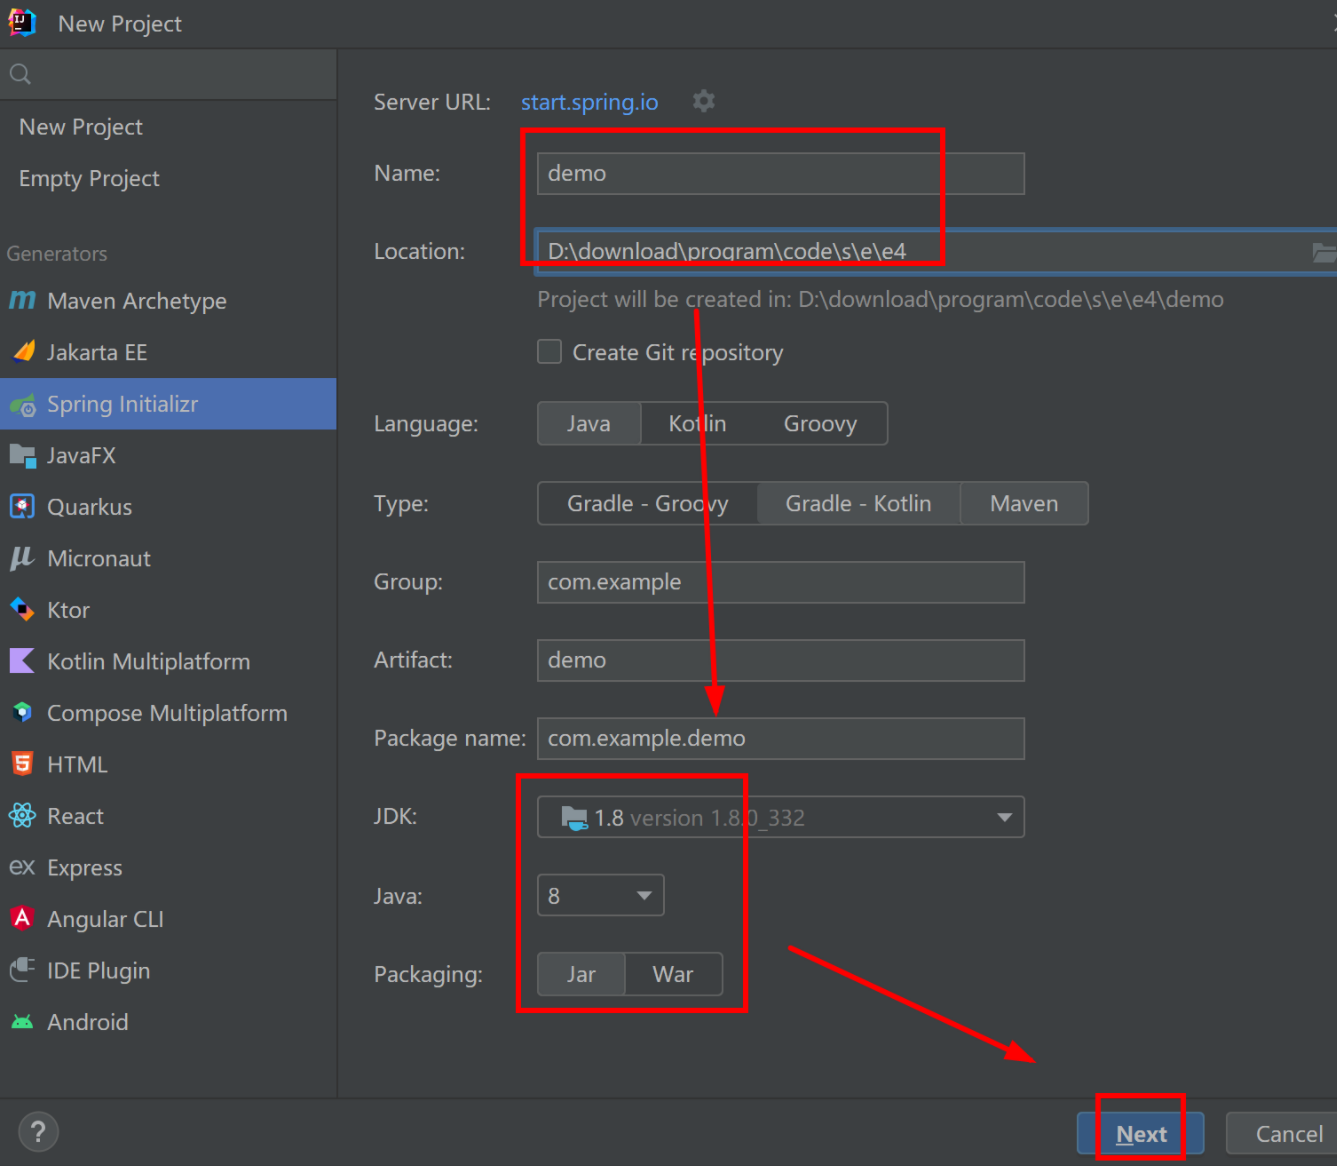Click the Group field com.example

coord(780,582)
